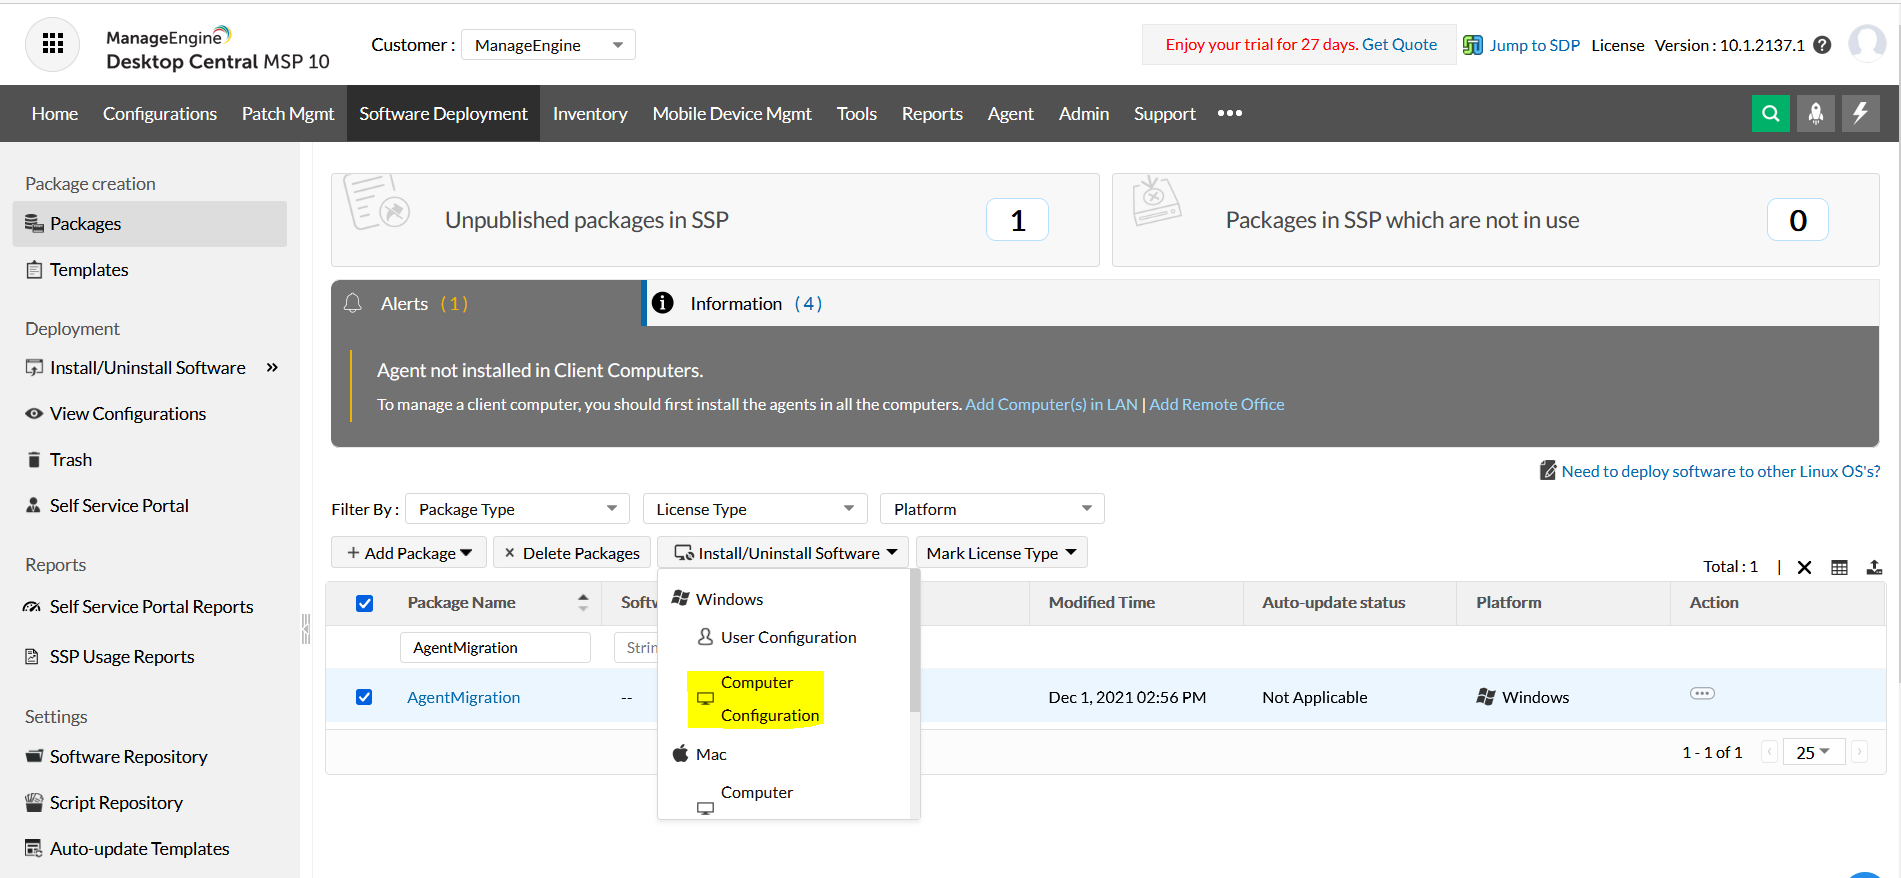The image size is (1901, 878).
Task: Open SSP Usage Reports in the sidebar
Action: click(122, 657)
